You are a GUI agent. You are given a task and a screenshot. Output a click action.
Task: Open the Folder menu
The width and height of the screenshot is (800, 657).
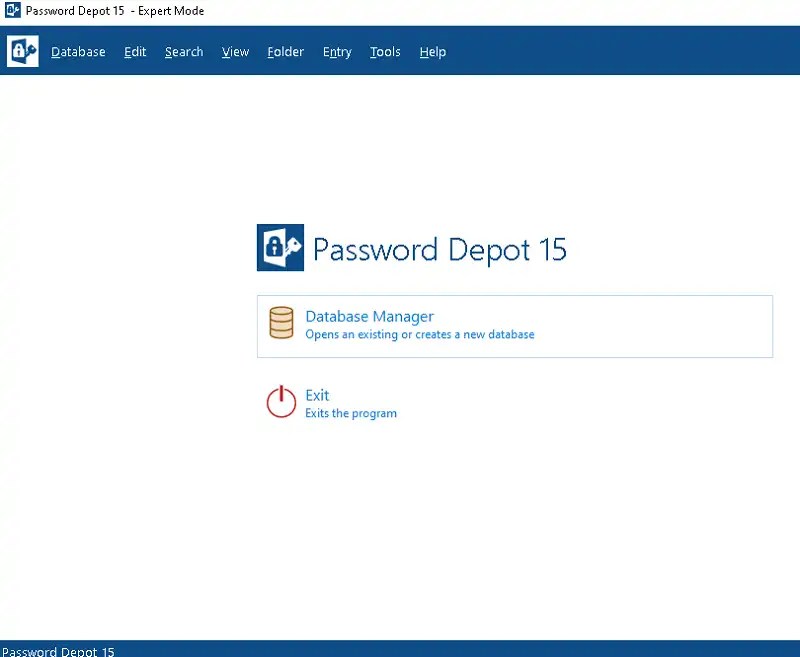pyautogui.click(x=286, y=52)
